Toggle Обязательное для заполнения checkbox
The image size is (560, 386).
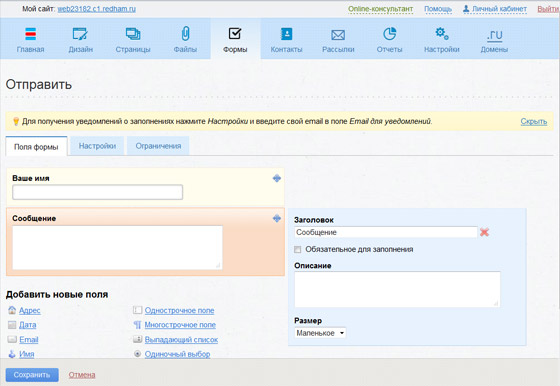(x=298, y=250)
